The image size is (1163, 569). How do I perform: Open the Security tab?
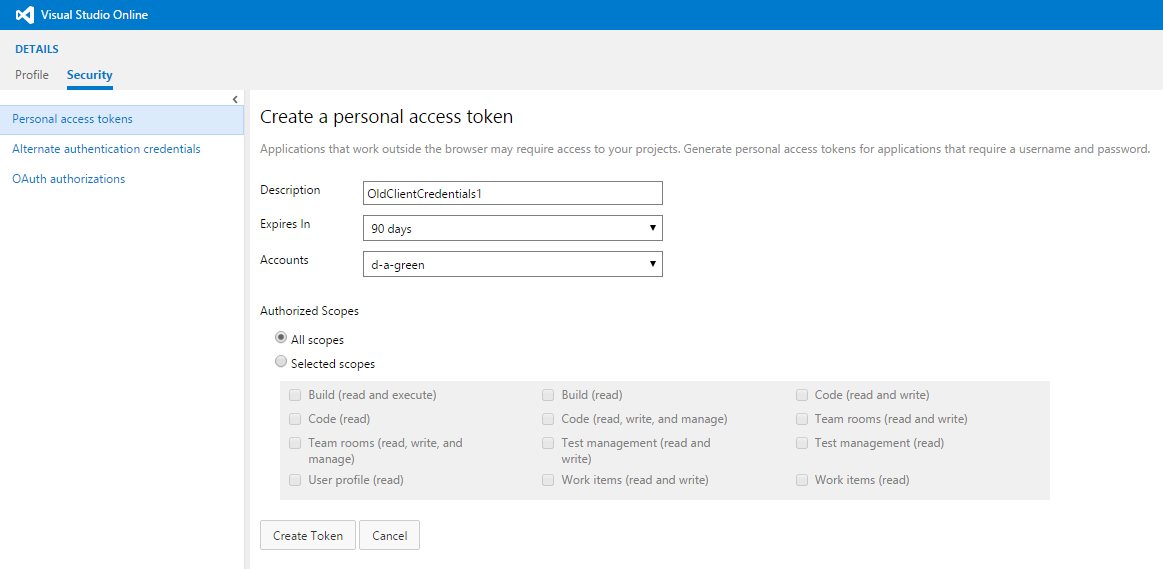tap(89, 75)
